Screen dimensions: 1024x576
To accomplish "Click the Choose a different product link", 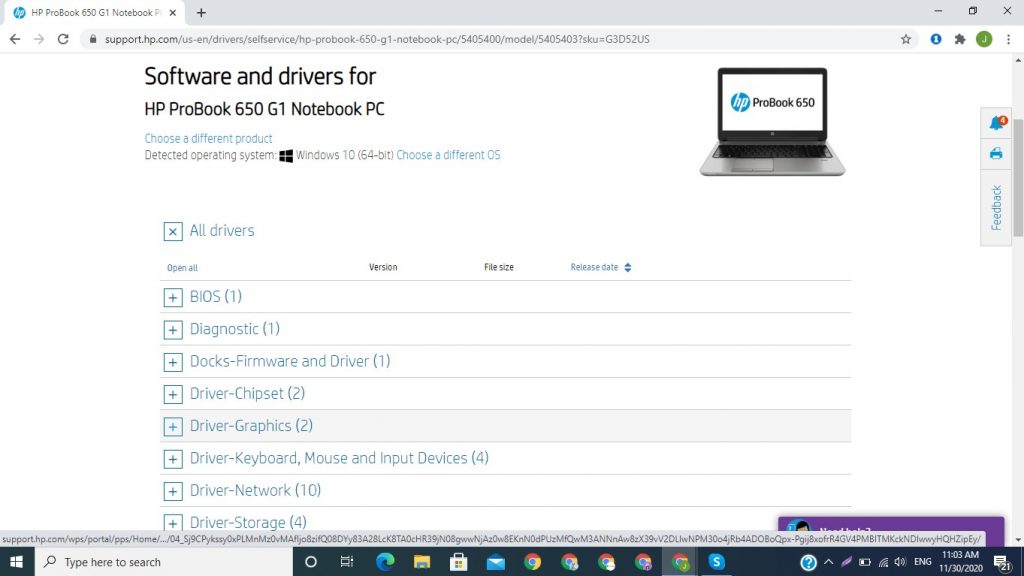I will (x=208, y=139).
